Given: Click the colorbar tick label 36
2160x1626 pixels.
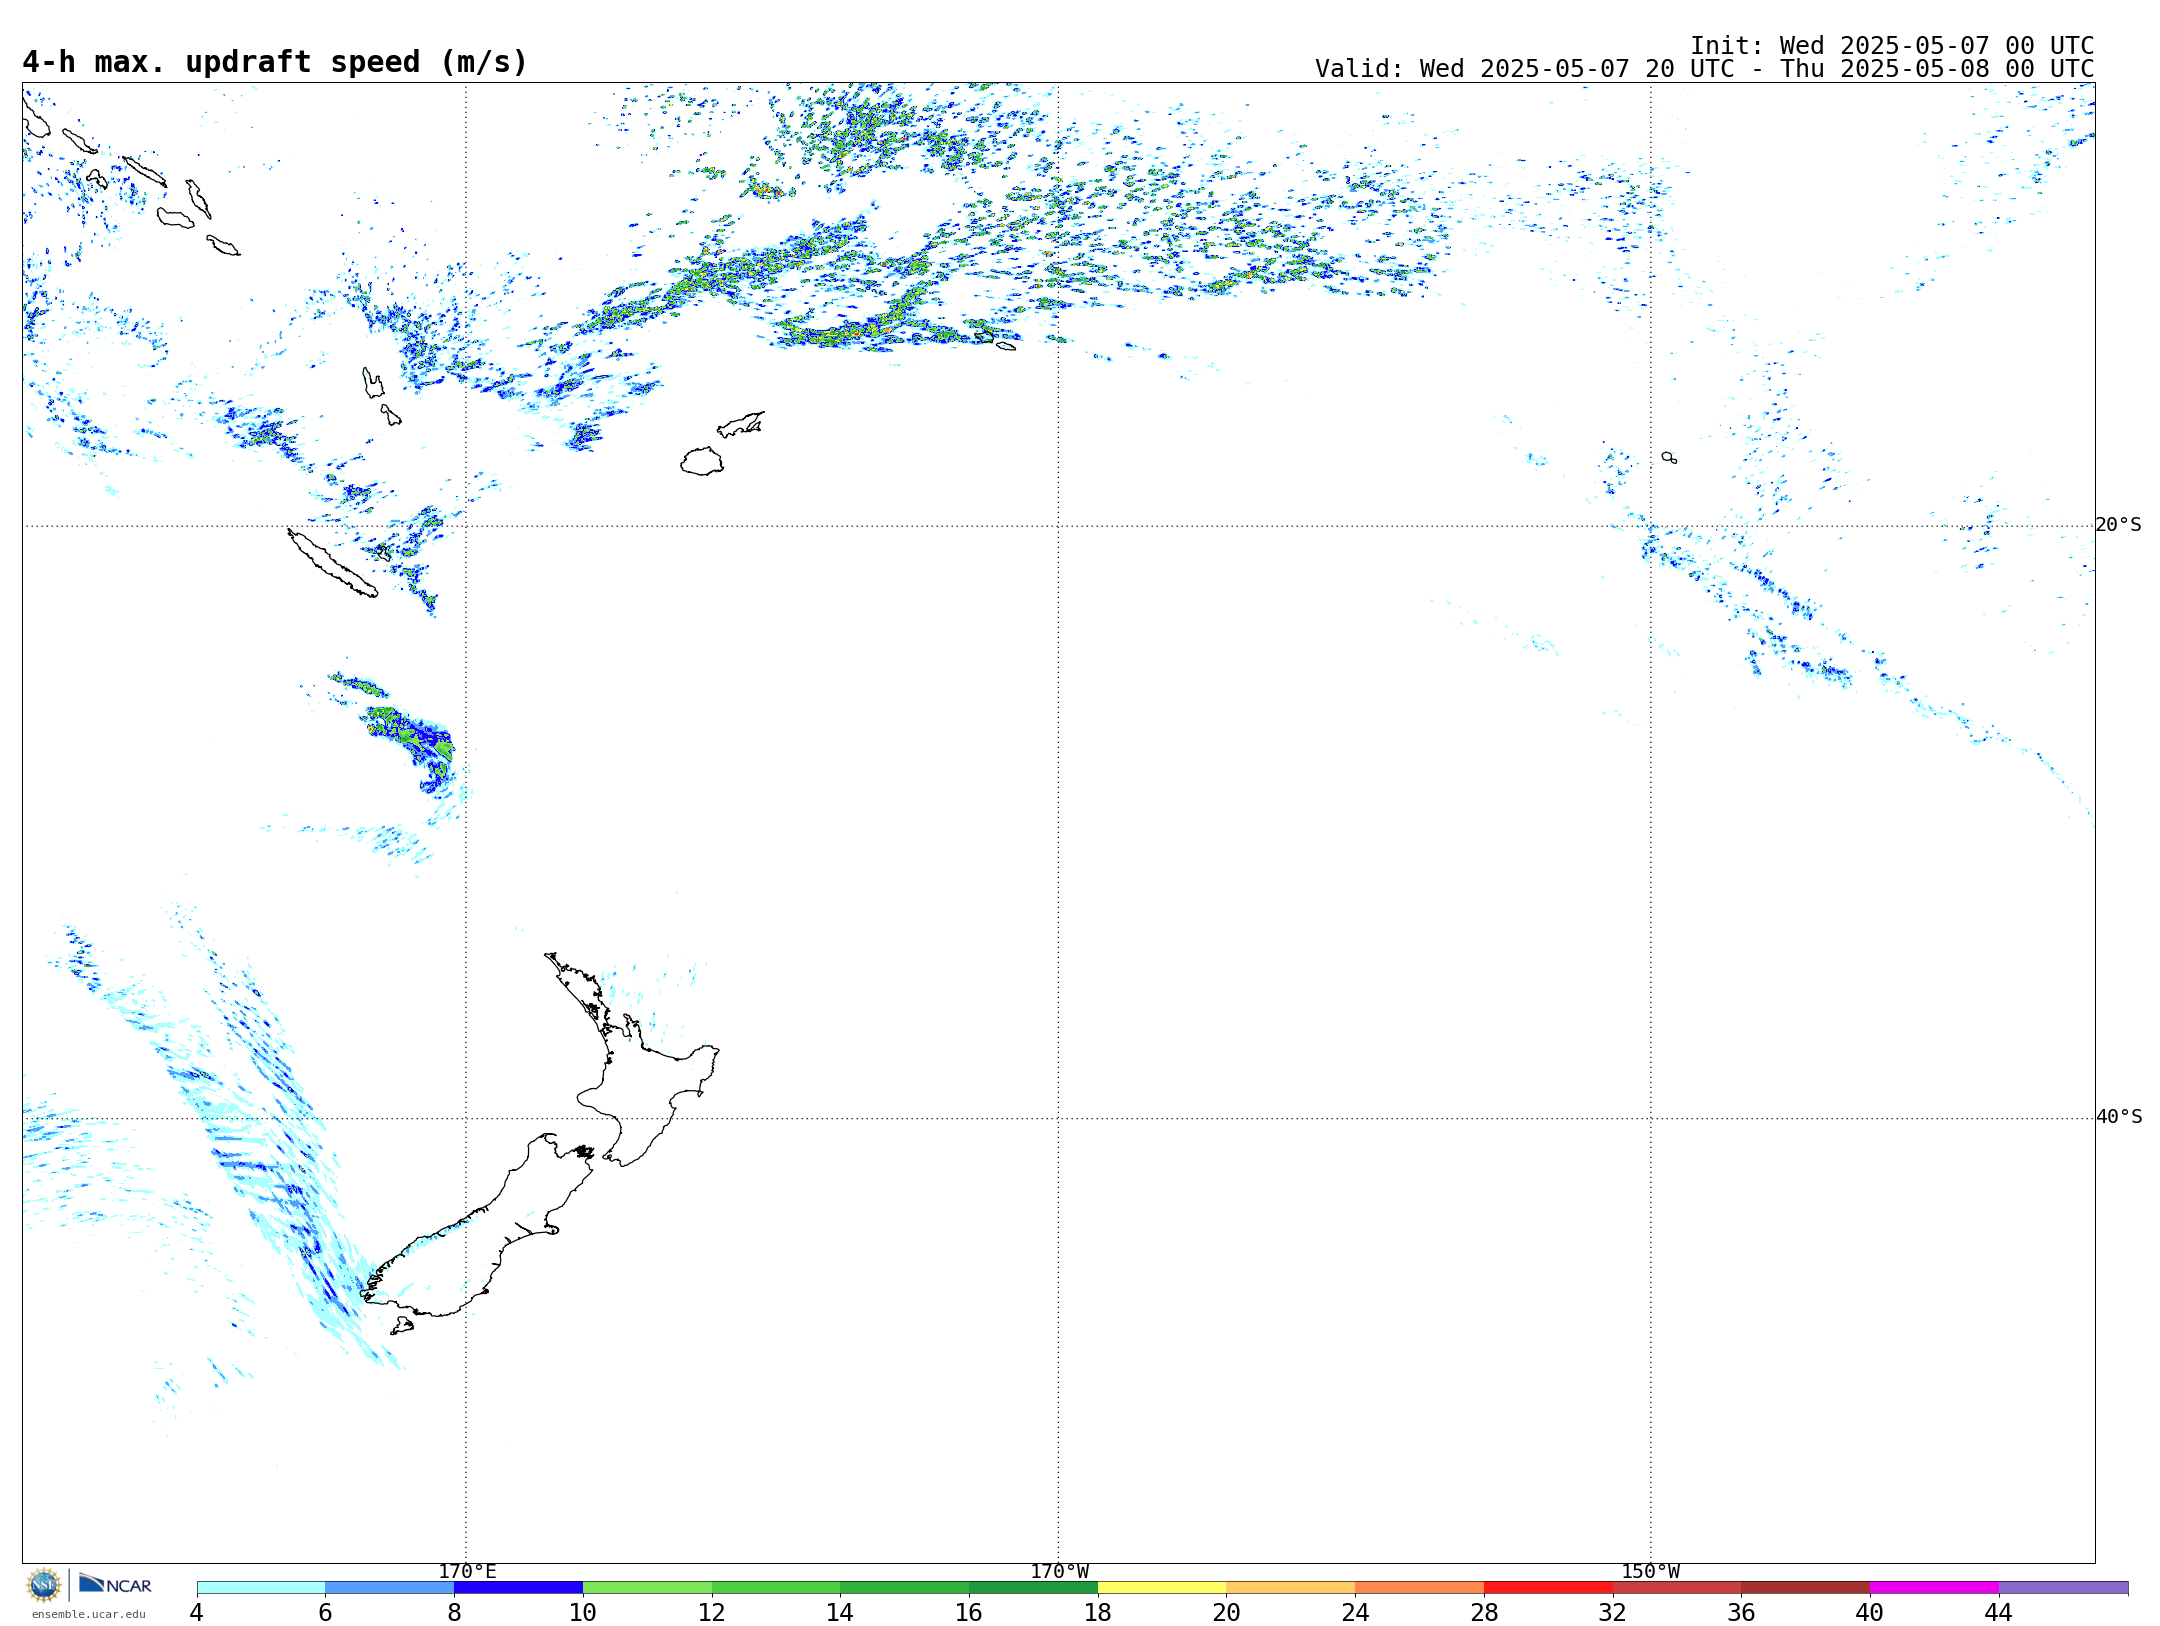Looking at the screenshot, I should (1742, 1613).
